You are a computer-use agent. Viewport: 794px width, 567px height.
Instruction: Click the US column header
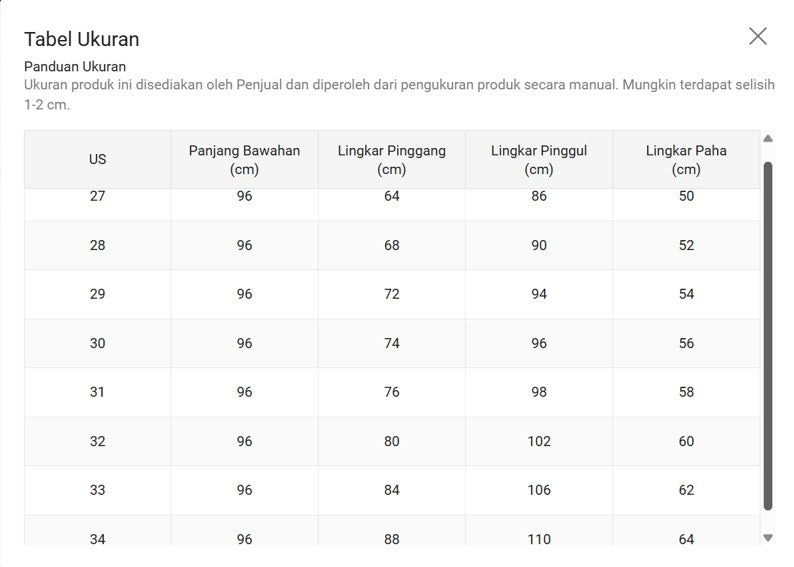click(x=97, y=159)
